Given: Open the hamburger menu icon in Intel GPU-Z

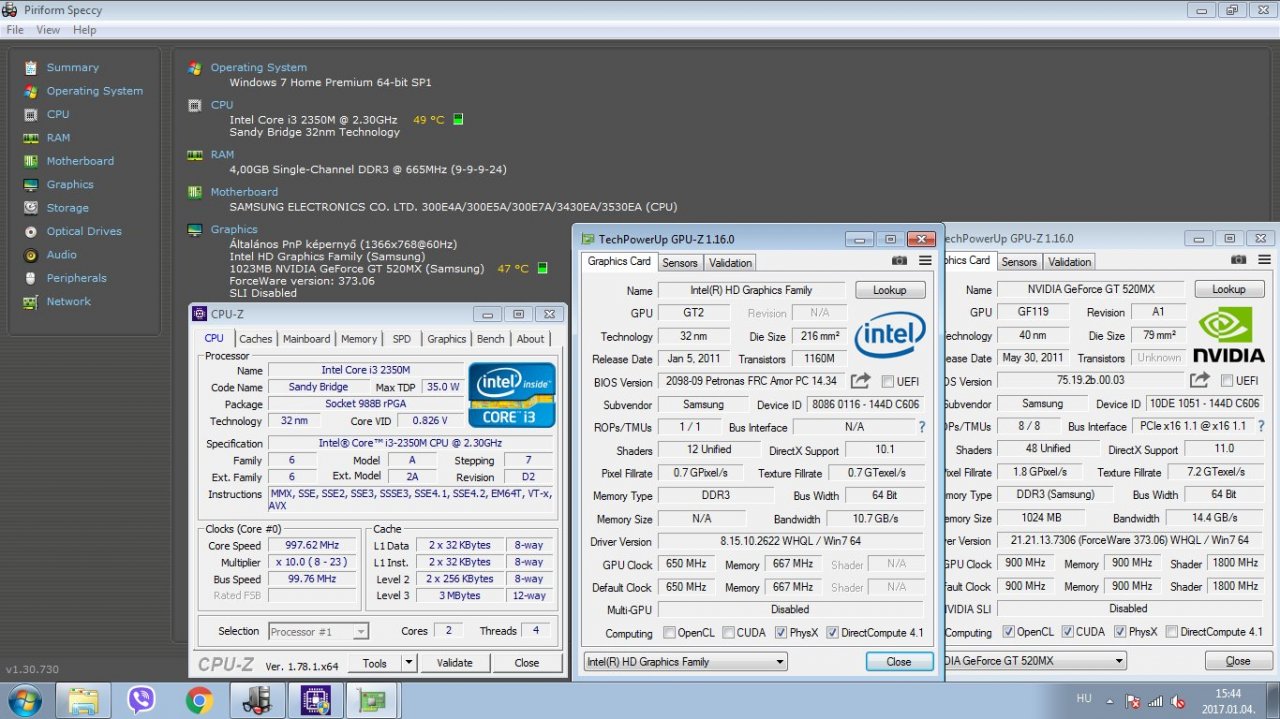Looking at the screenshot, I should pos(925,261).
